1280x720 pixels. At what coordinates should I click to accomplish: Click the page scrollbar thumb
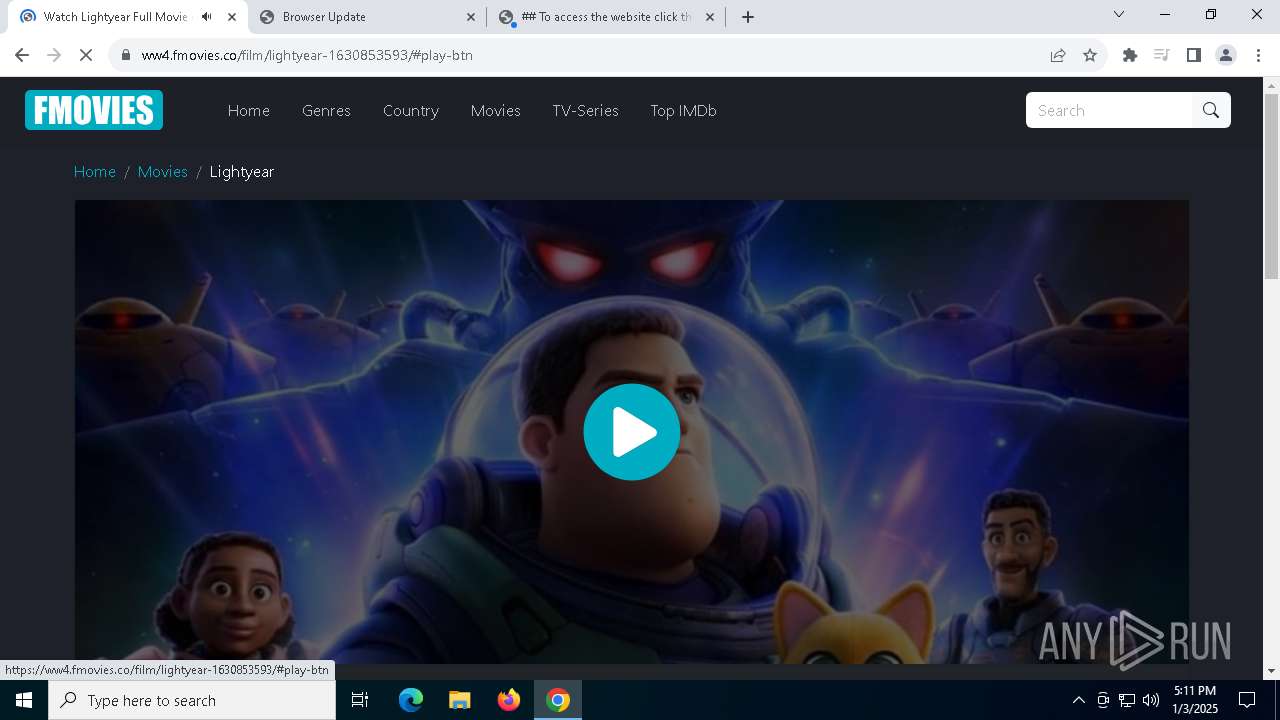tap(1272, 187)
